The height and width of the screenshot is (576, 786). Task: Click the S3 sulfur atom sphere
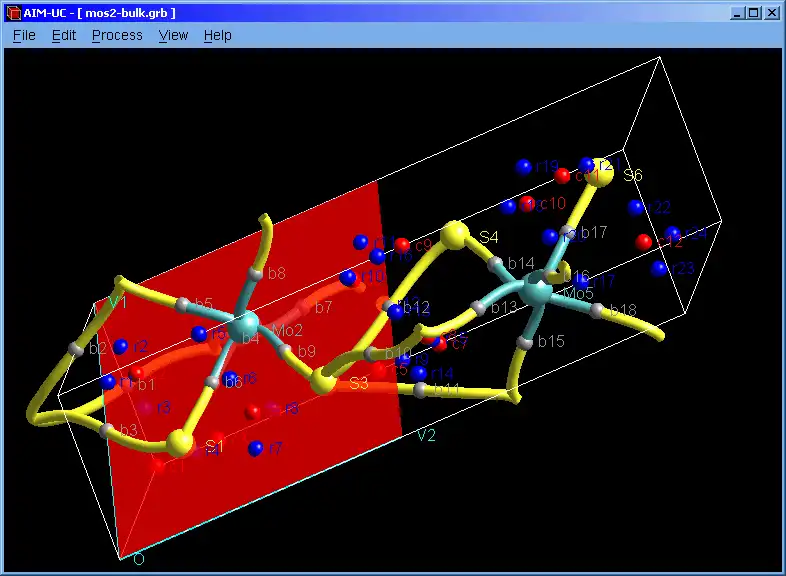click(323, 381)
